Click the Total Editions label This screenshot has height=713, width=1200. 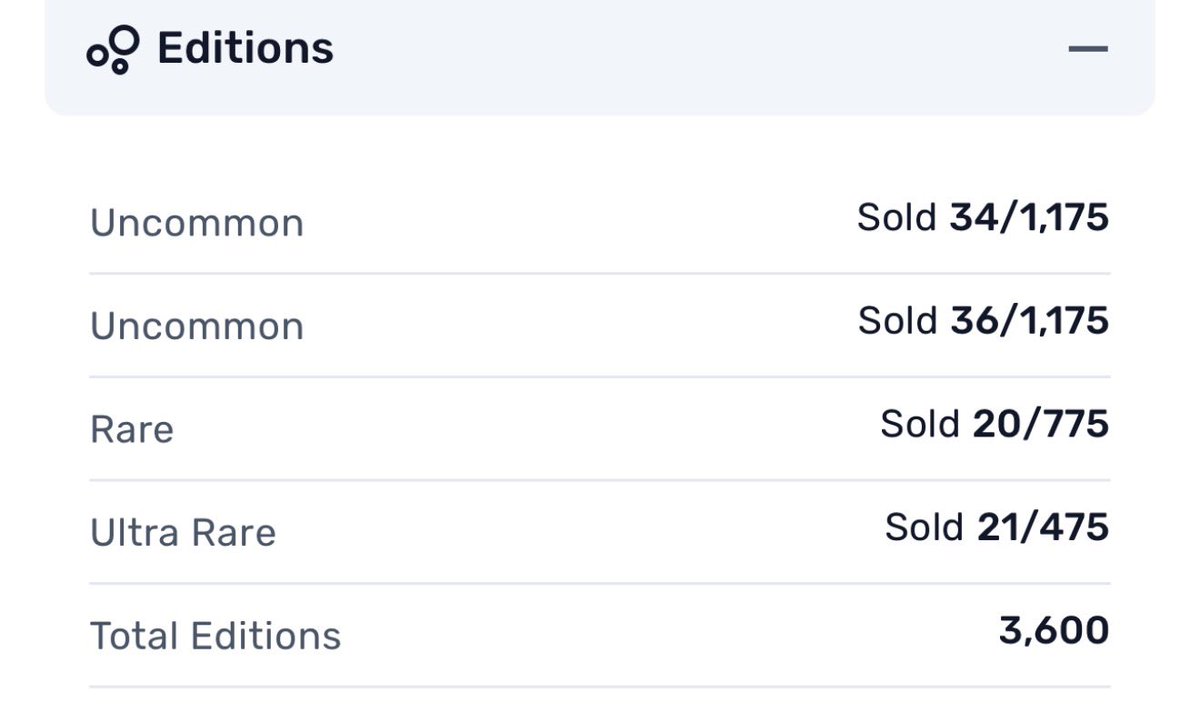tap(216, 636)
